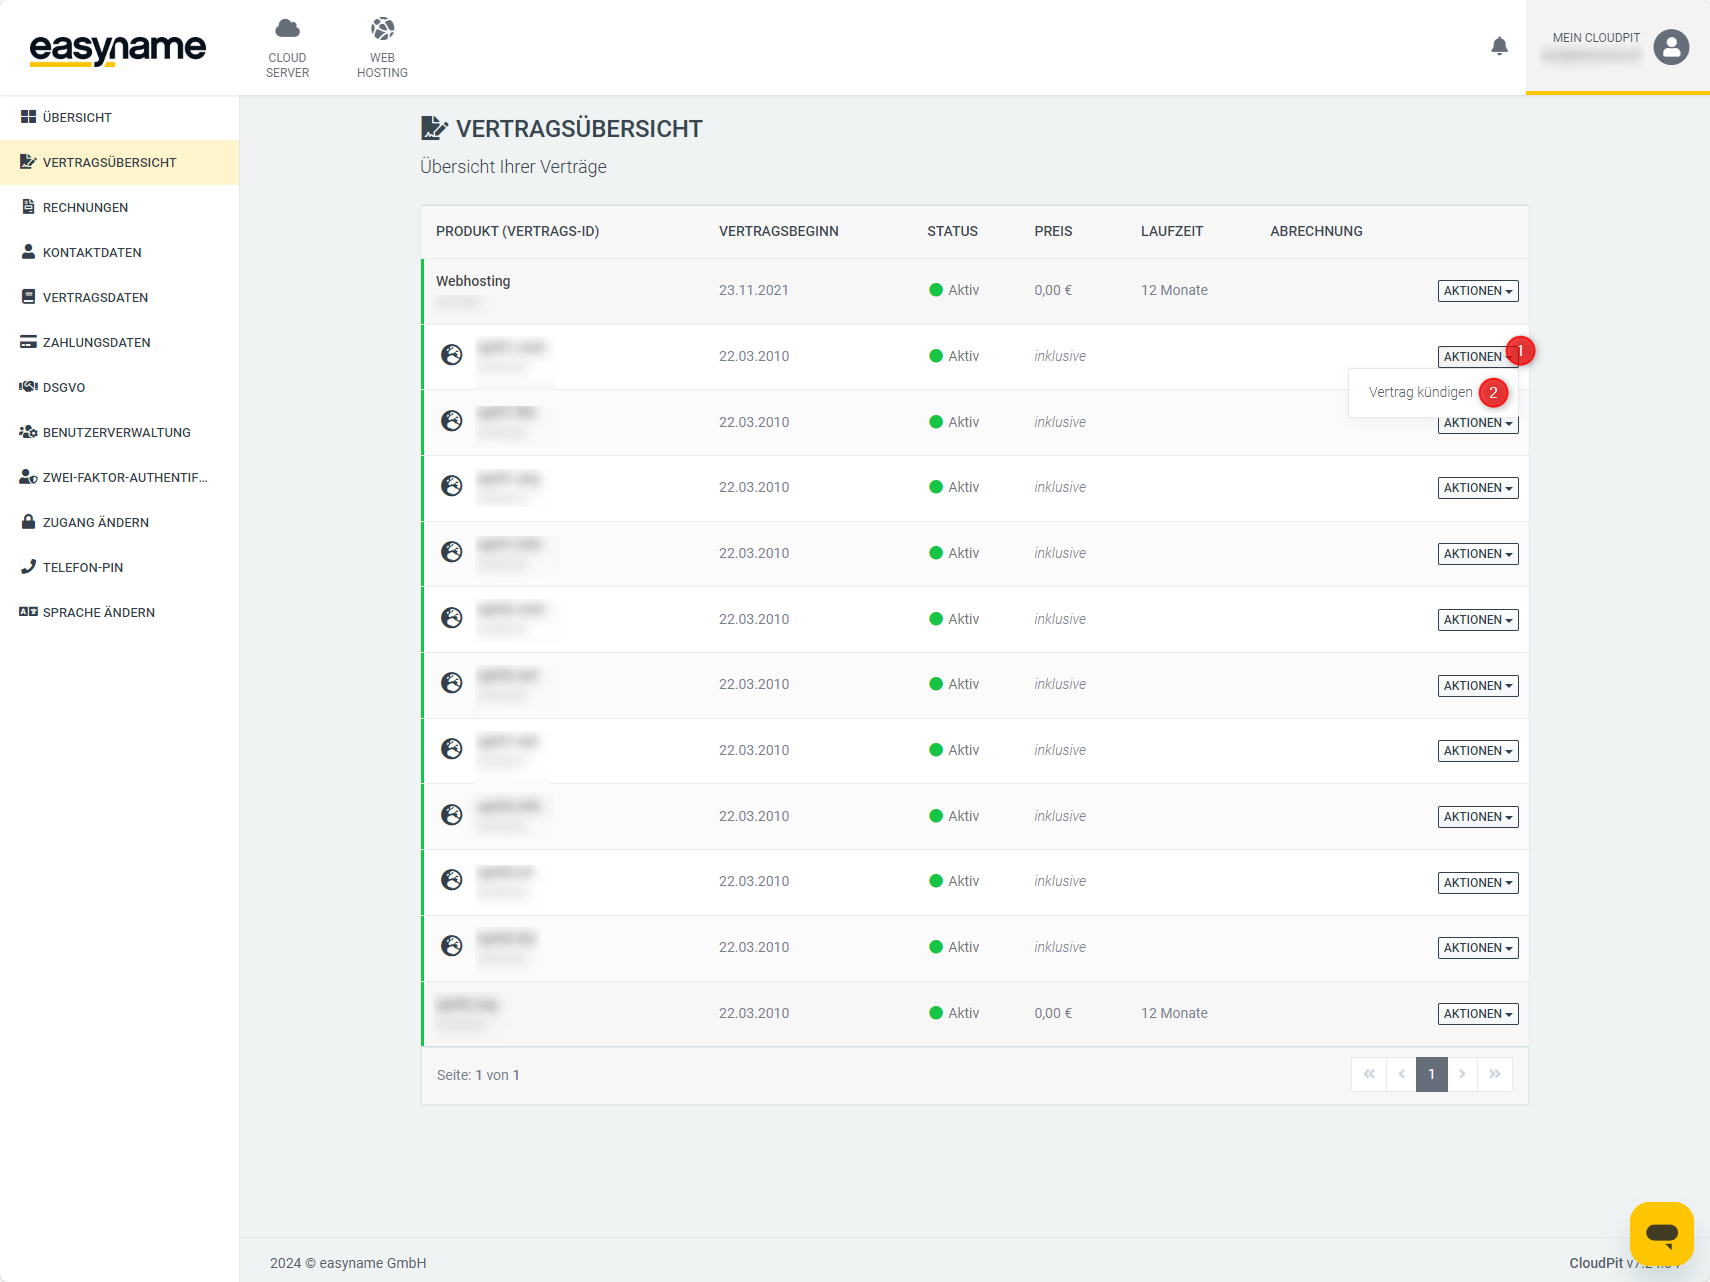Select page 1 in pagination
The height and width of the screenshot is (1282, 1710).
tap(1431, 1074)
